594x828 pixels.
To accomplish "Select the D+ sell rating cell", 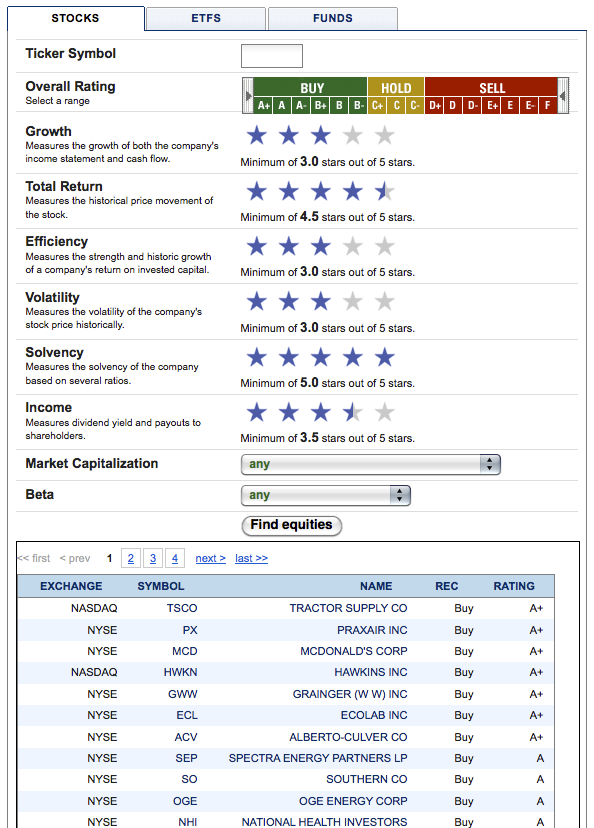I will coord(435,105).
